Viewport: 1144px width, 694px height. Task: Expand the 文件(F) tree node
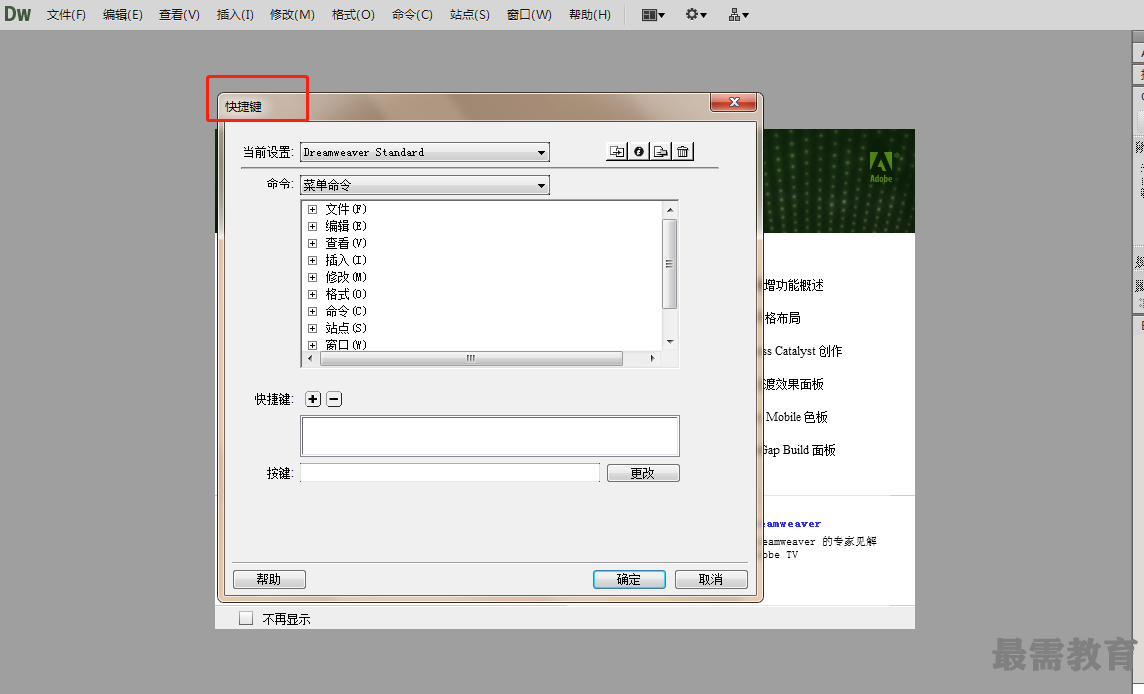312,209
